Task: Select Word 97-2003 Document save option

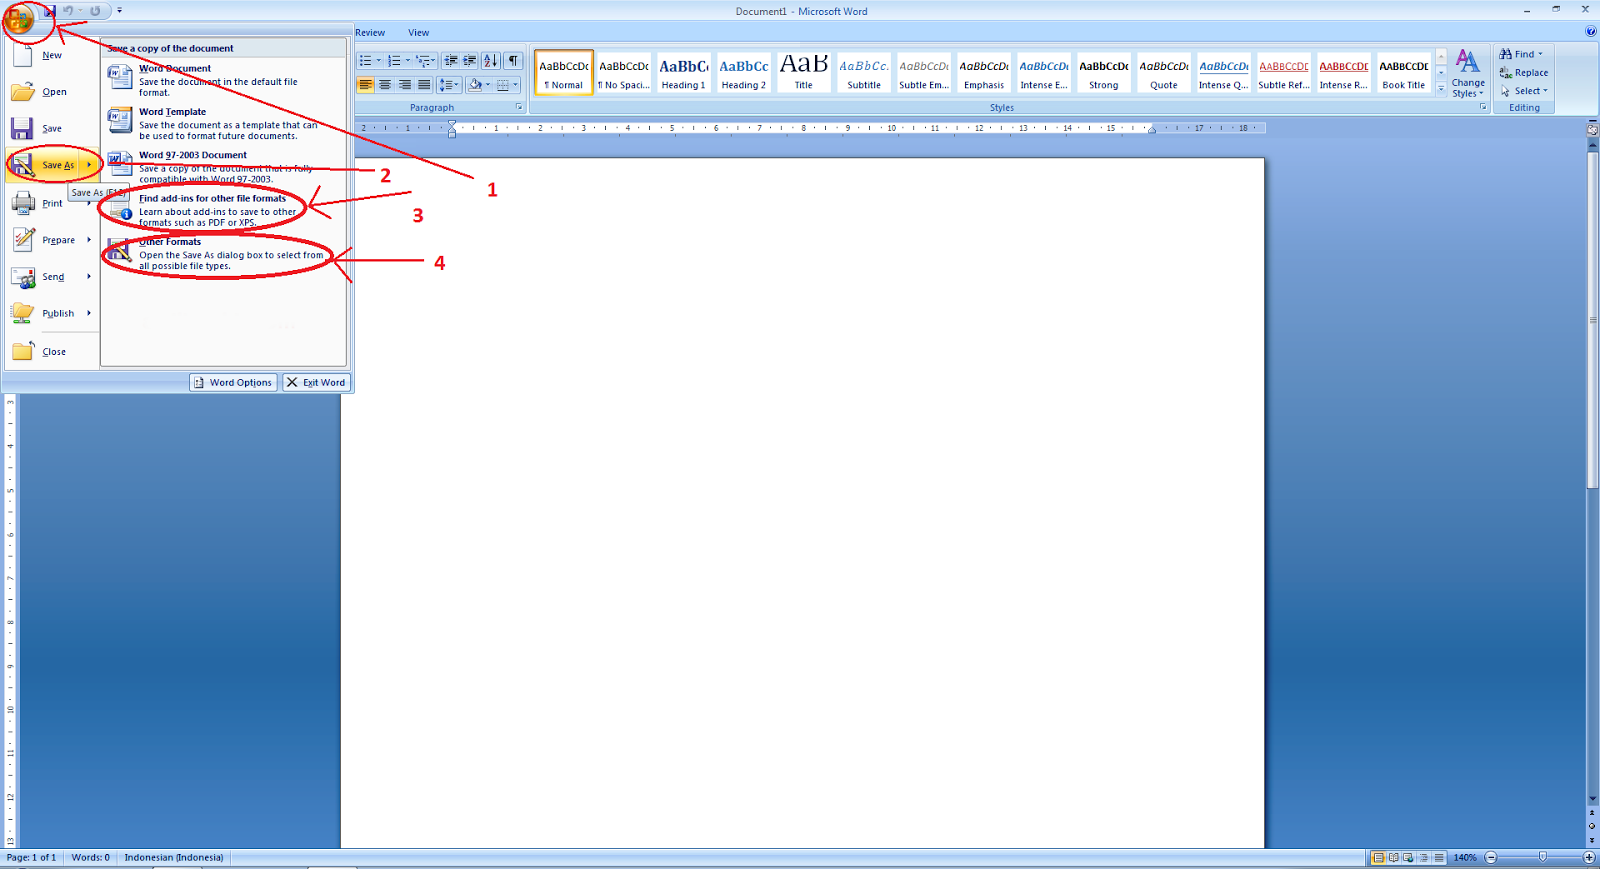Action: [x=224, y=167]
